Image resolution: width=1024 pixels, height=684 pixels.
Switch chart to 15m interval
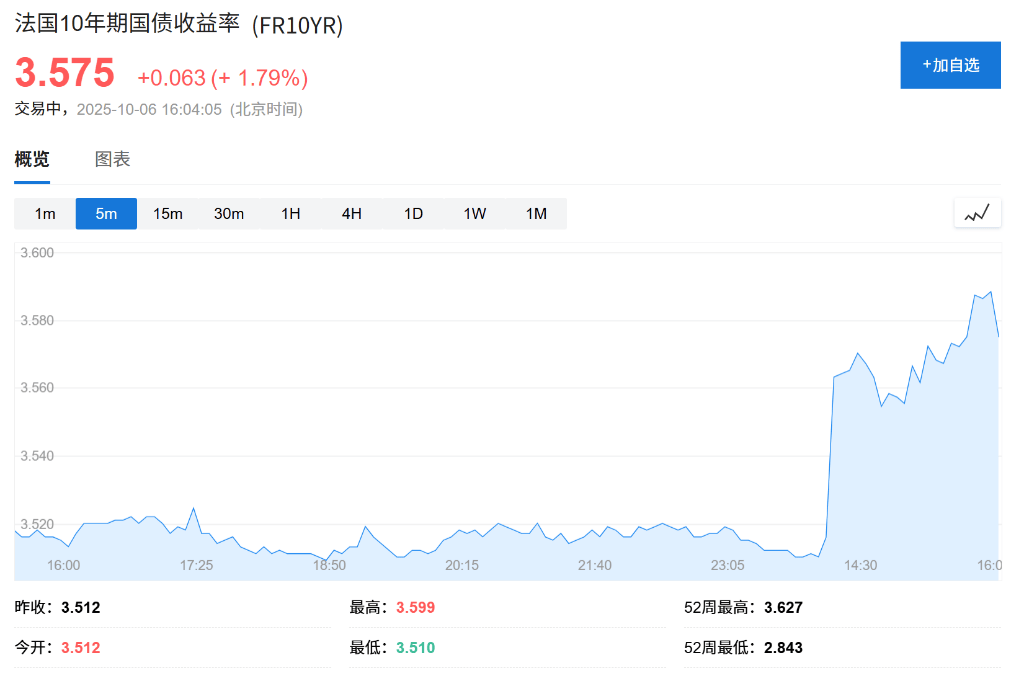(x=168, y=213)
